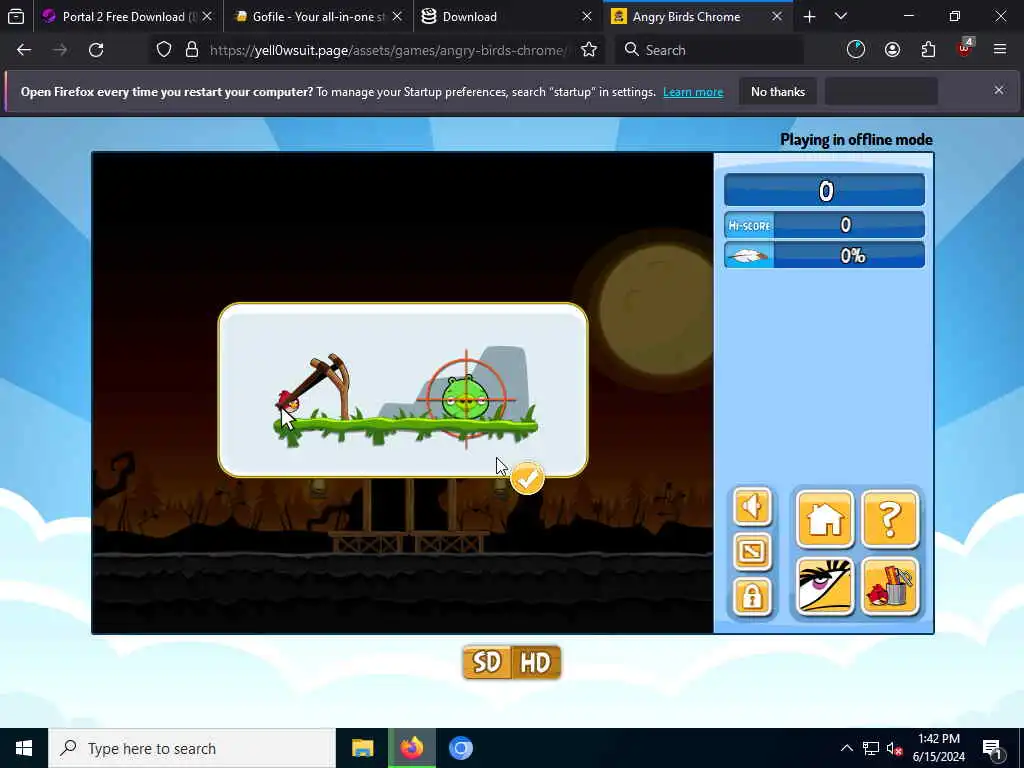Click the feather percentage bar
The height and width of the screenshot is (768, 1024).
824,255
